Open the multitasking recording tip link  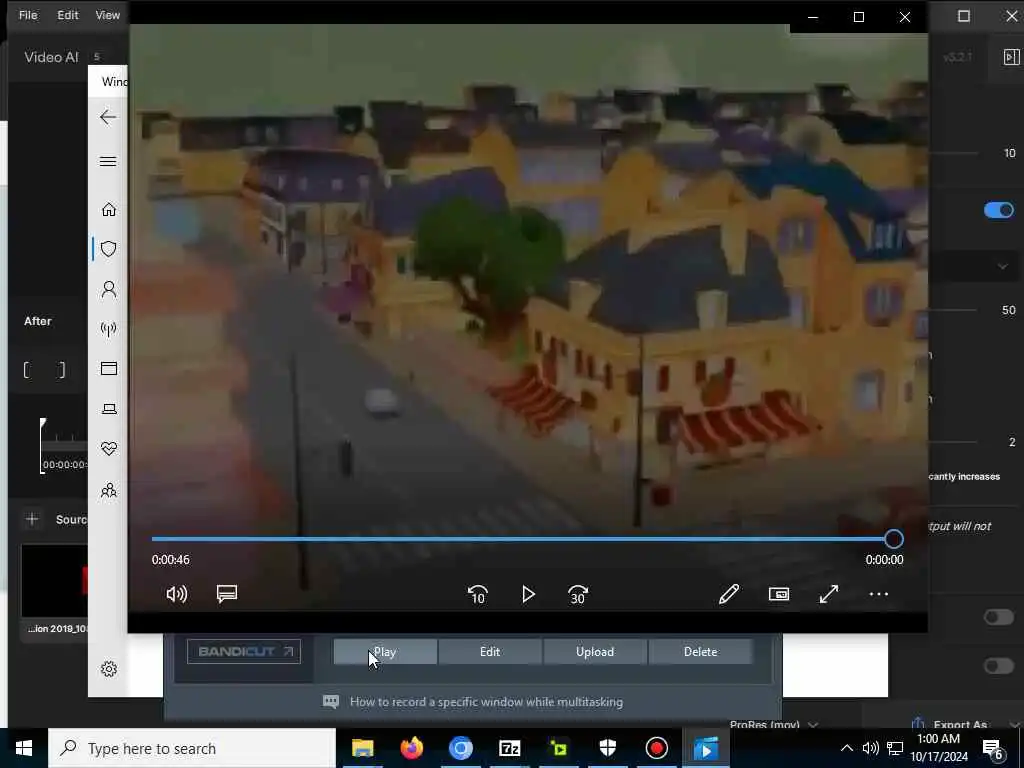[486, 702]
